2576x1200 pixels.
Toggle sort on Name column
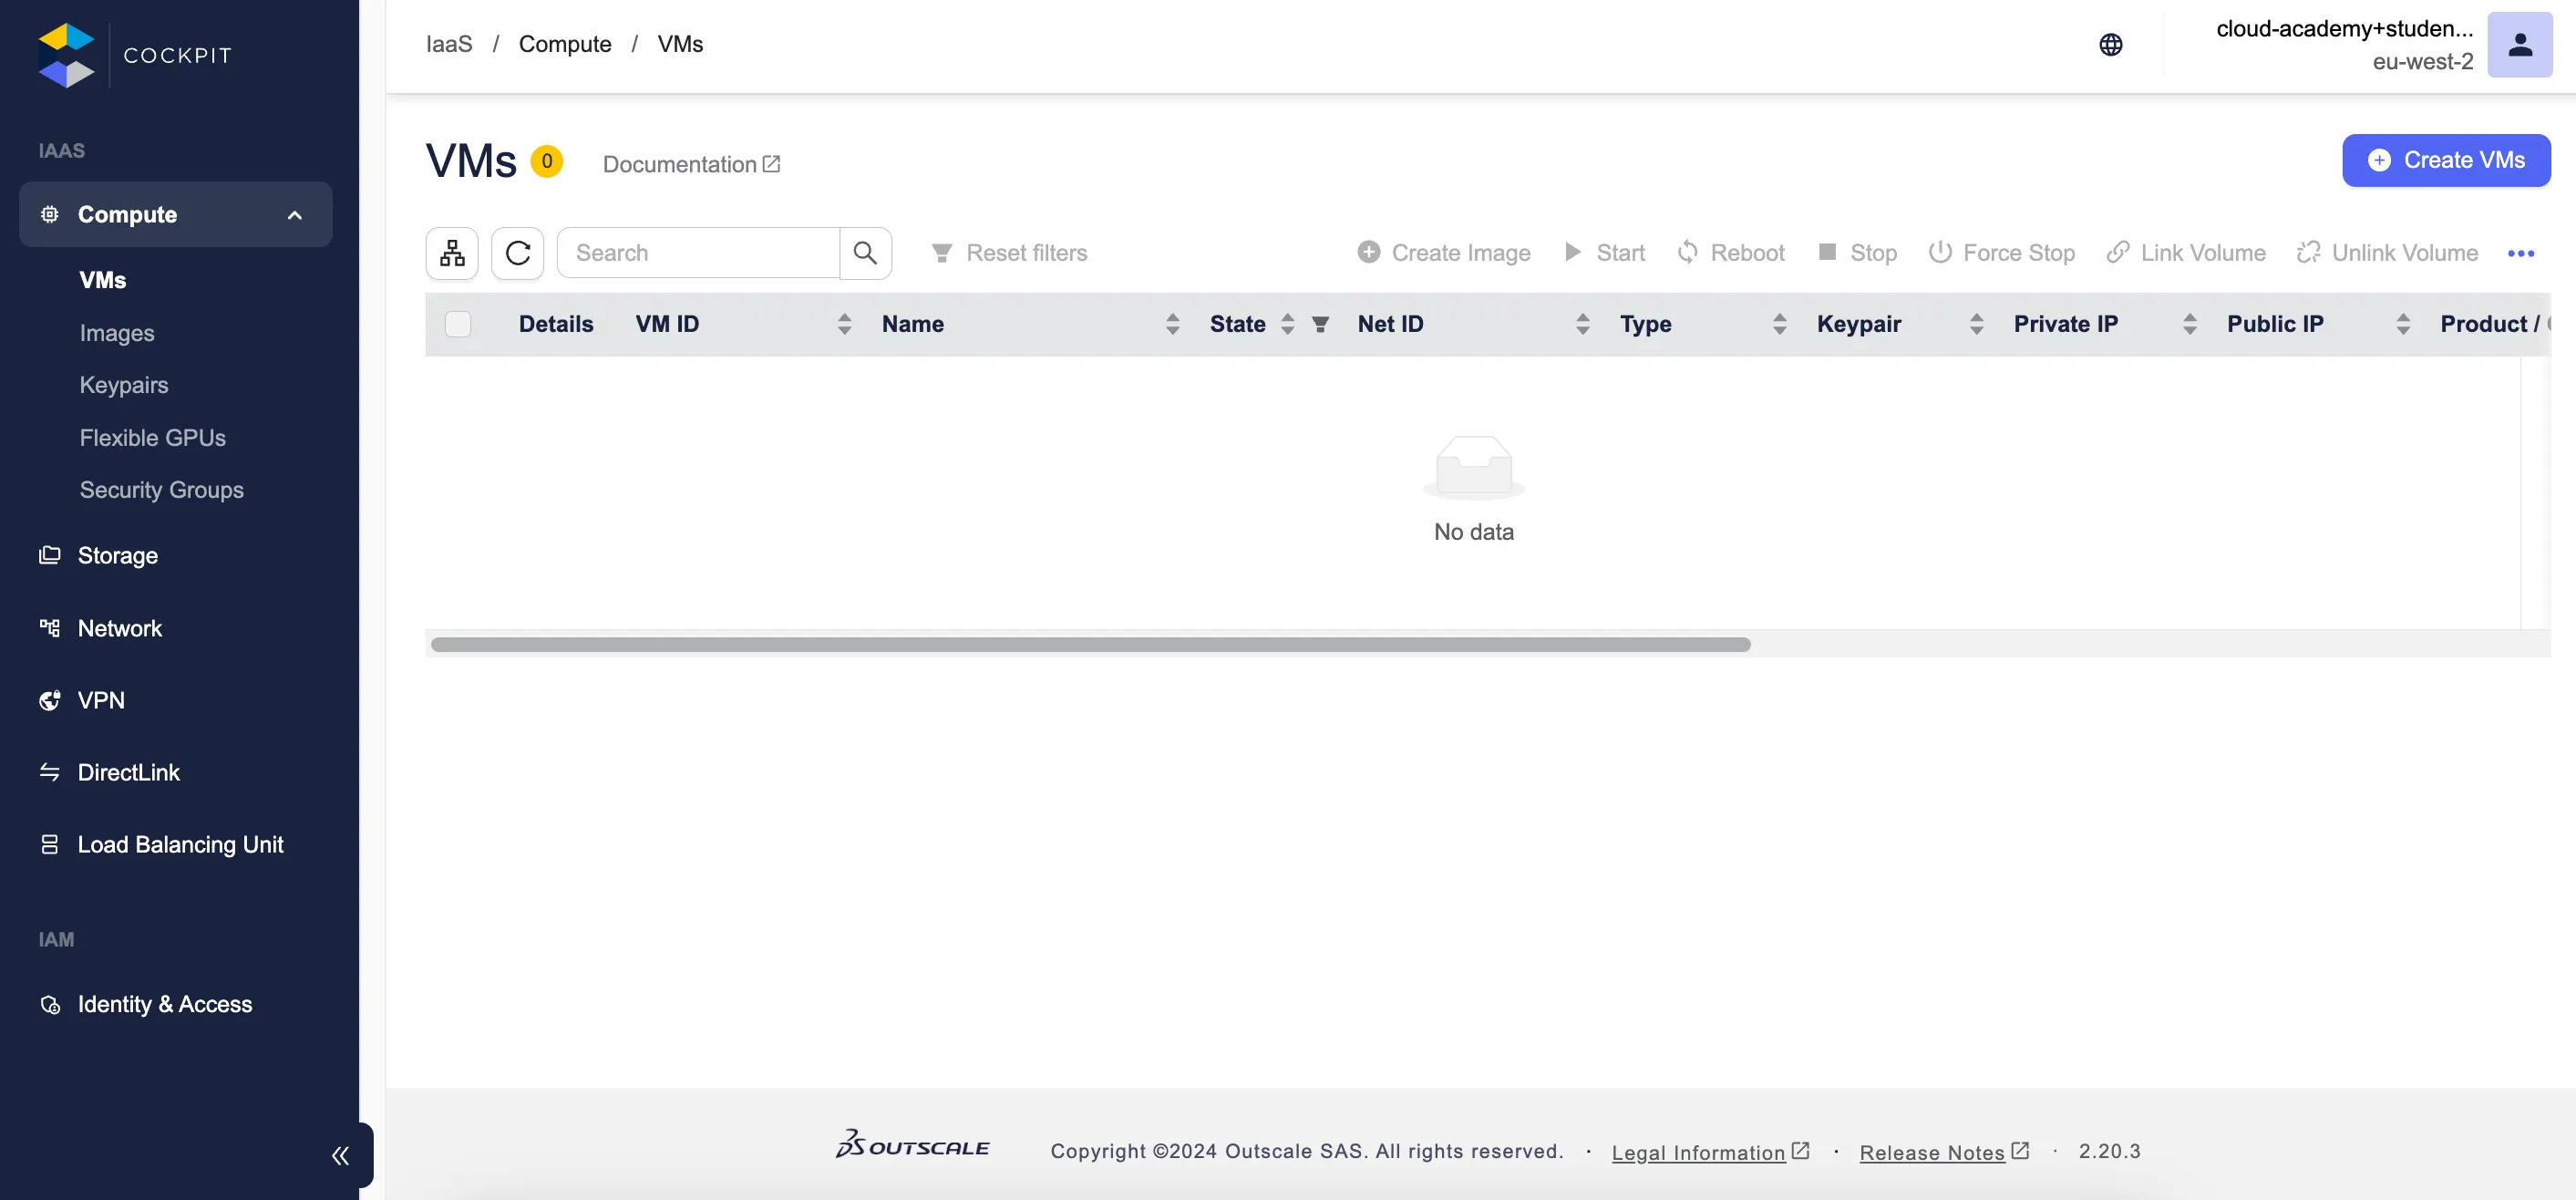(1172, 324)
